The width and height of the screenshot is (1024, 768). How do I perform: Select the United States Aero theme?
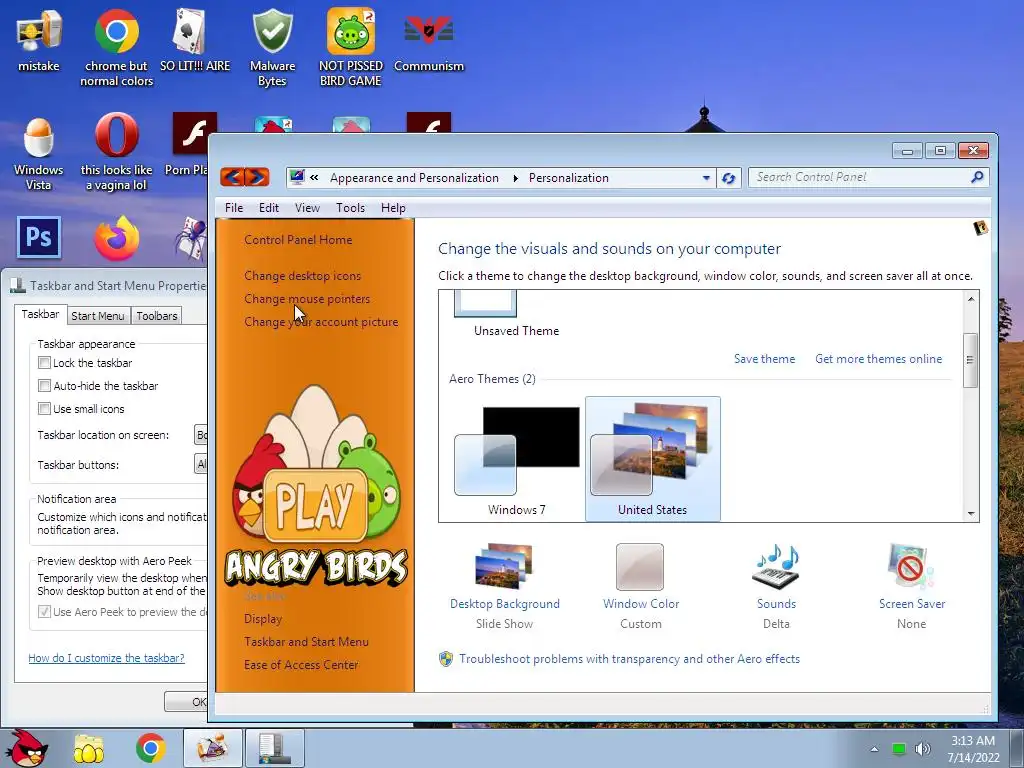pyautogui.click(x=652, y=459)
